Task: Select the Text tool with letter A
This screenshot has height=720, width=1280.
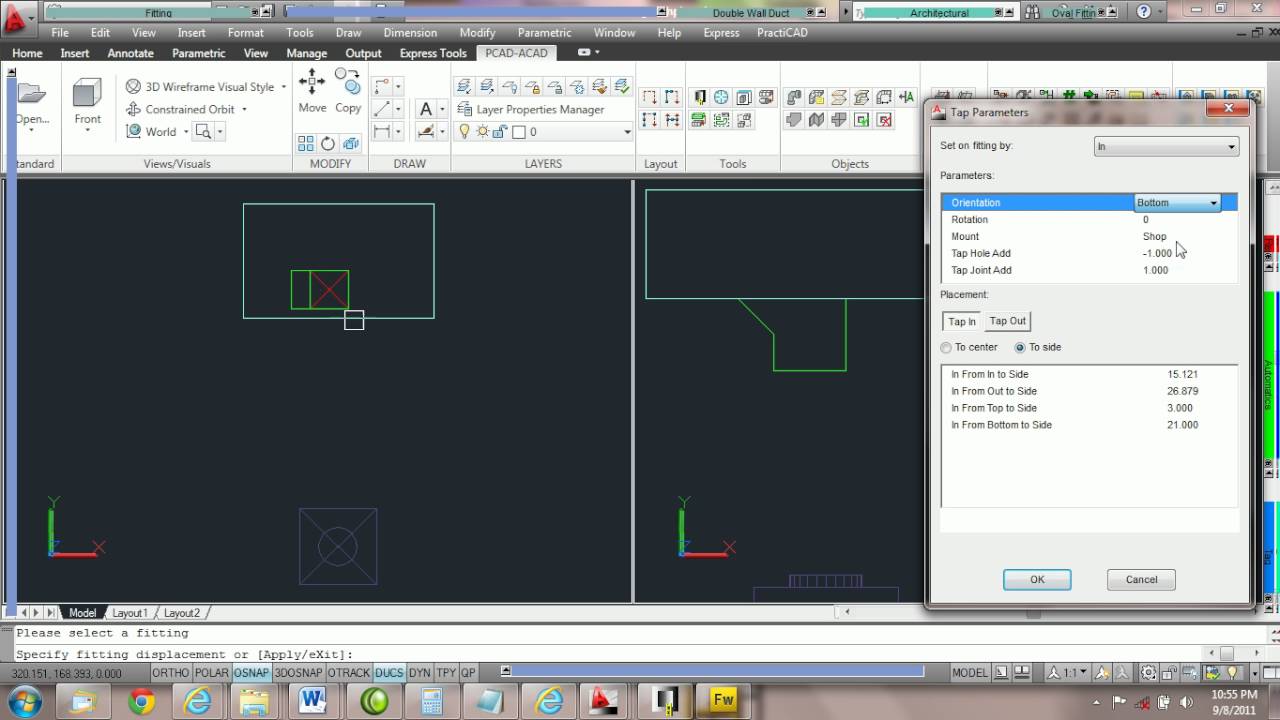Action: (x=426, y=109)
